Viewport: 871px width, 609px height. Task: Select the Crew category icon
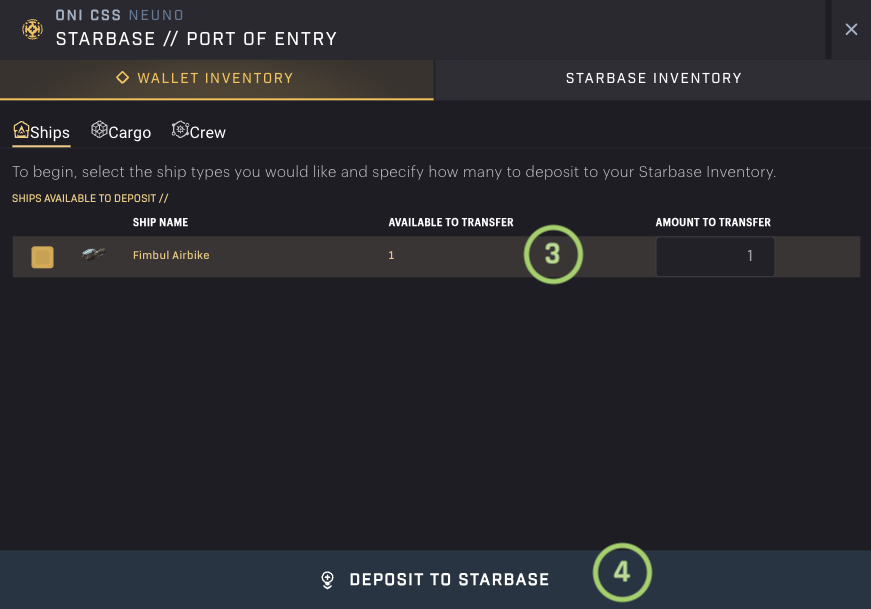coord(180,131)
